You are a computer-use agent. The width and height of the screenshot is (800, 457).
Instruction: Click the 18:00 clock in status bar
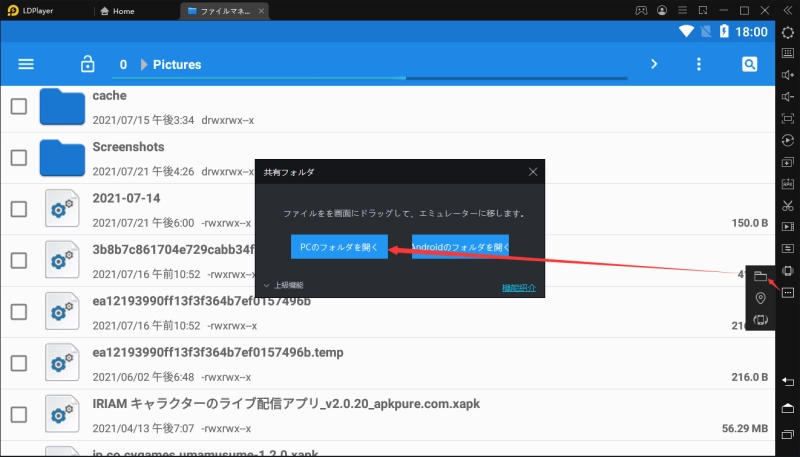[x=751, y=32]
